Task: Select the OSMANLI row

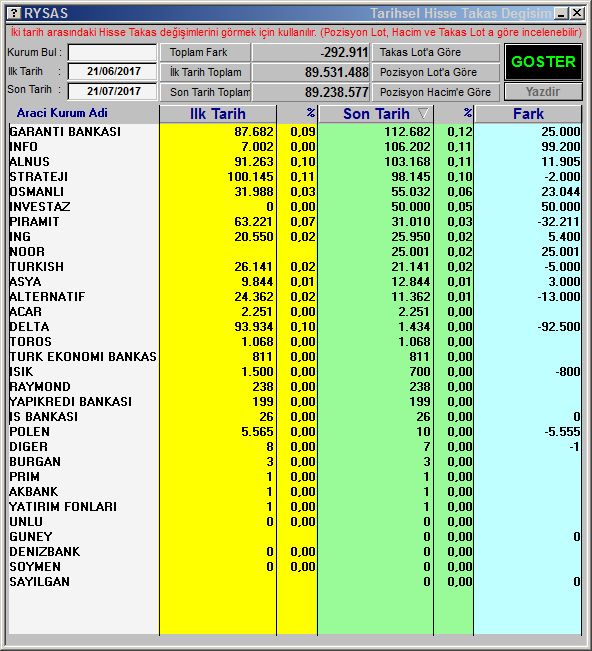Action: 295,191
